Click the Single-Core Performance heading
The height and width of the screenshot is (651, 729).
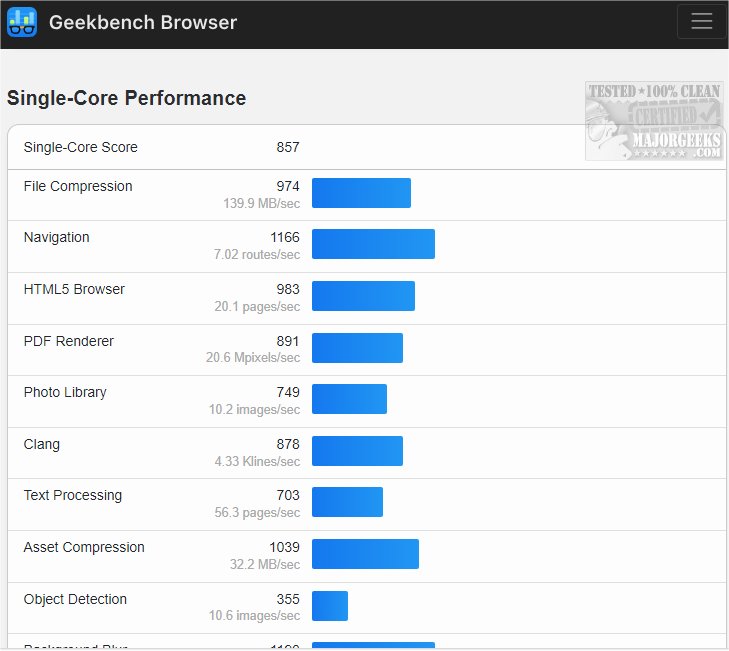[126, 98]
